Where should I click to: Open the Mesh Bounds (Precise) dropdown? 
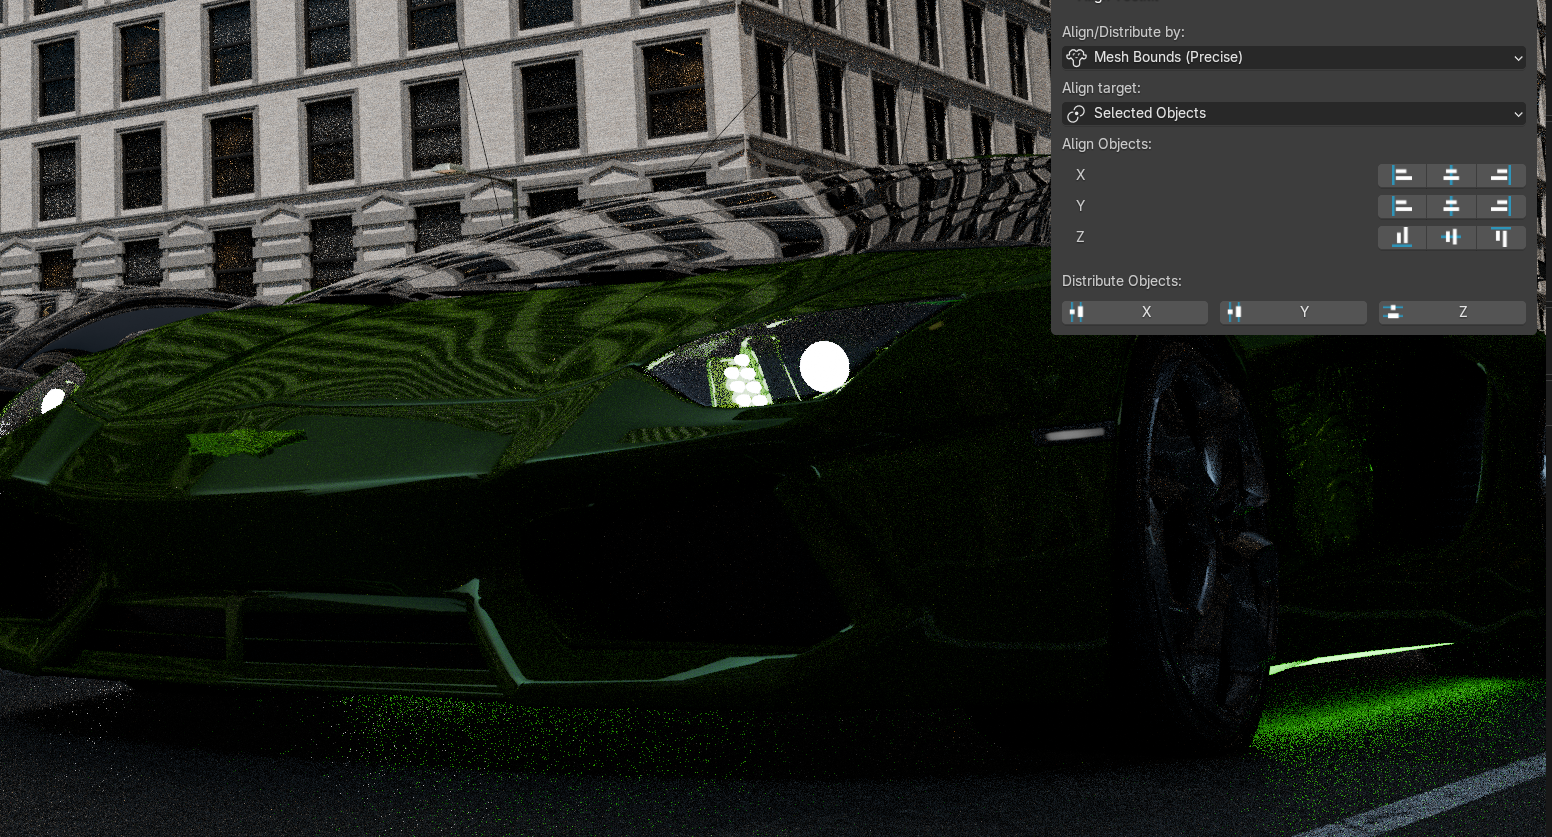[1293, 58]
